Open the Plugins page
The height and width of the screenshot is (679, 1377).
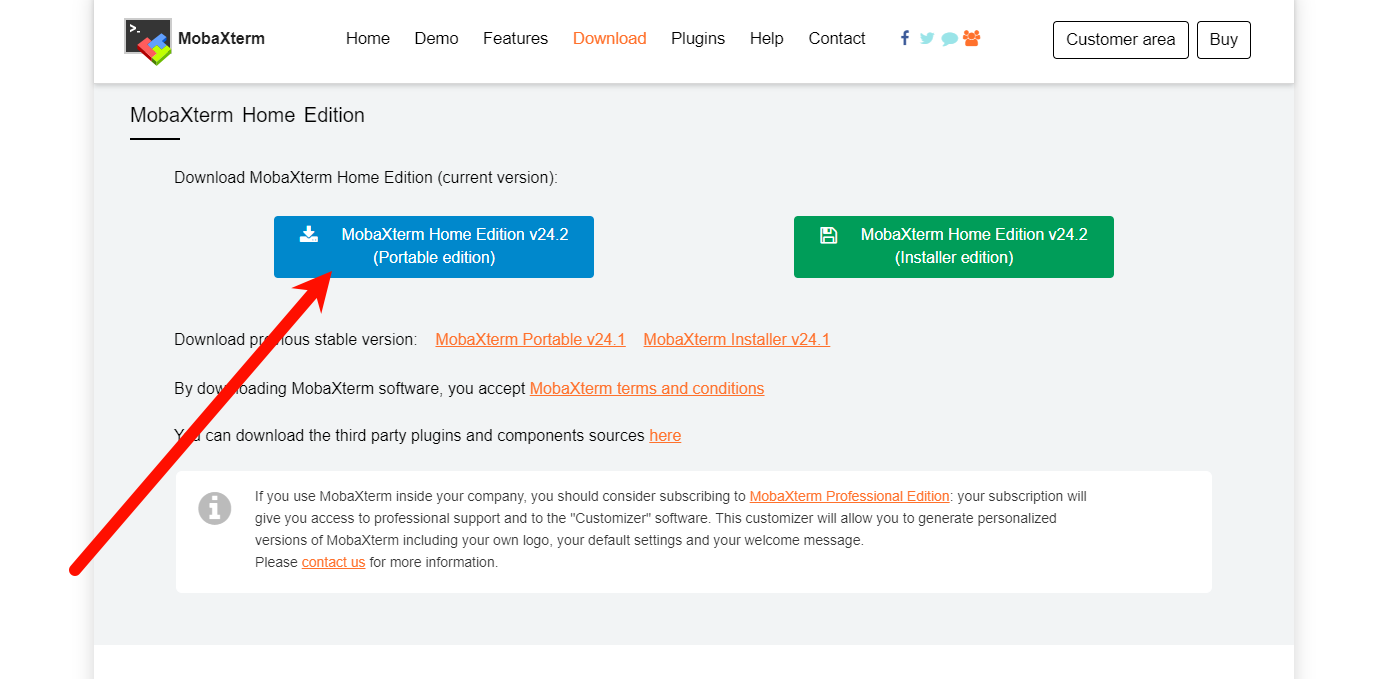tap(698, 39)
